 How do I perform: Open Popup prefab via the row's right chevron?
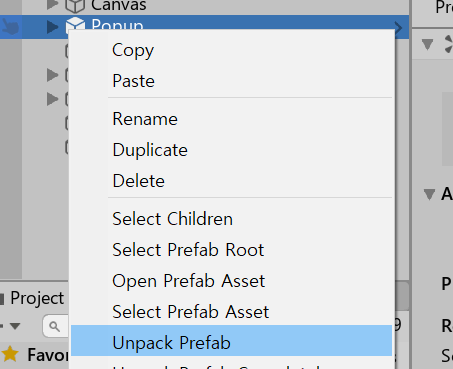(x=398, y=27)
